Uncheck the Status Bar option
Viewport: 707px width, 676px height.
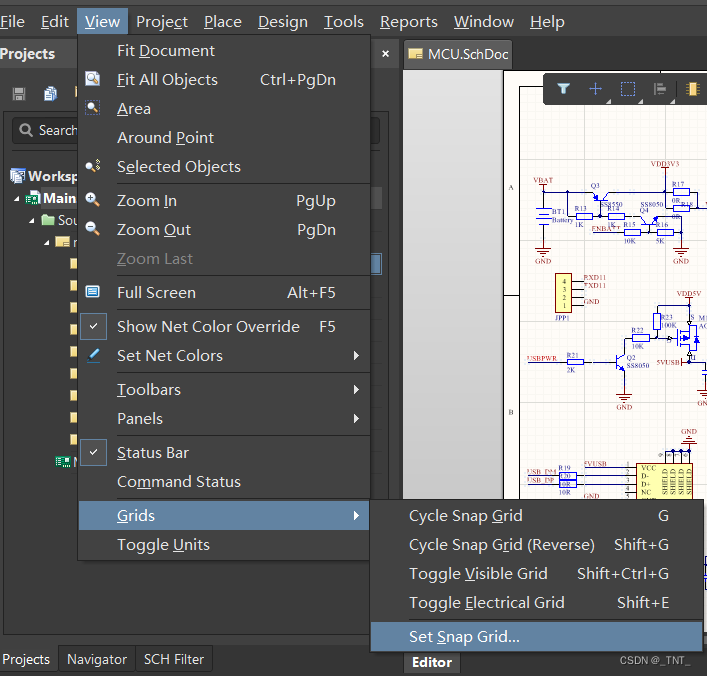point(152,453)
